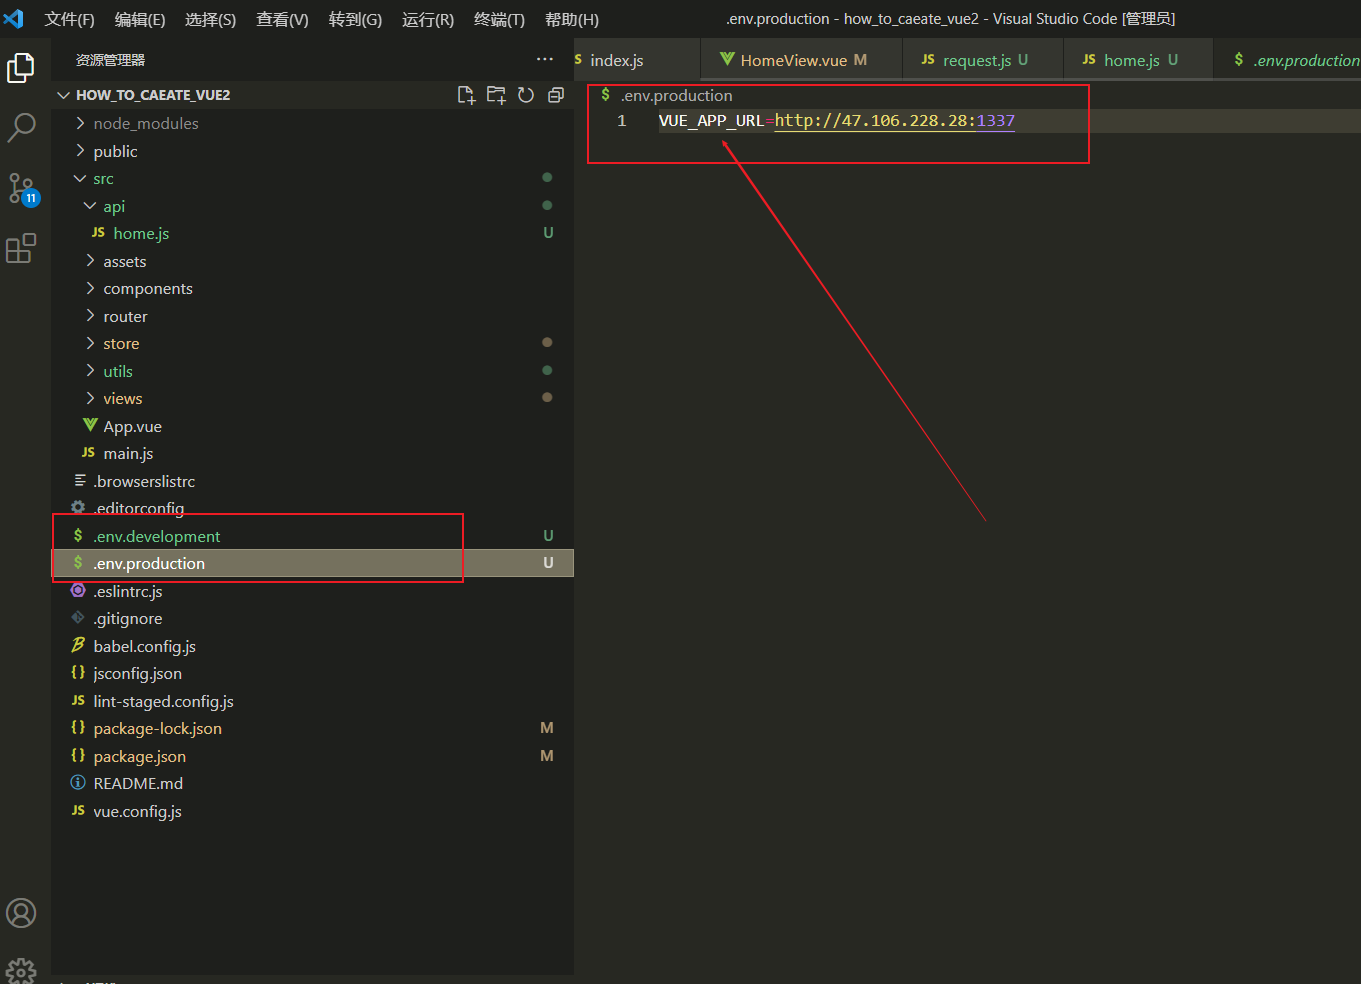Open lint-staged.config.js file

pyautogui.click(x=313, y=701)
